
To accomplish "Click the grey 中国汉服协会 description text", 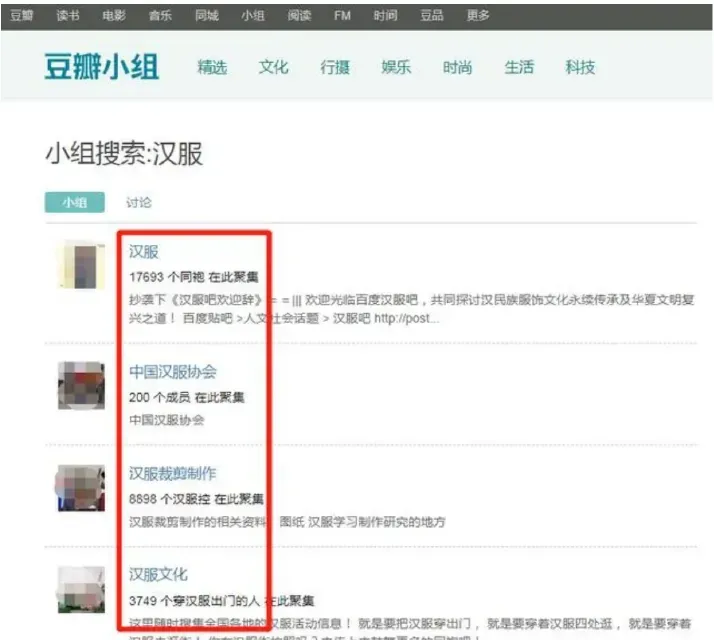I will pyautogui.click(x=167, y=420).
